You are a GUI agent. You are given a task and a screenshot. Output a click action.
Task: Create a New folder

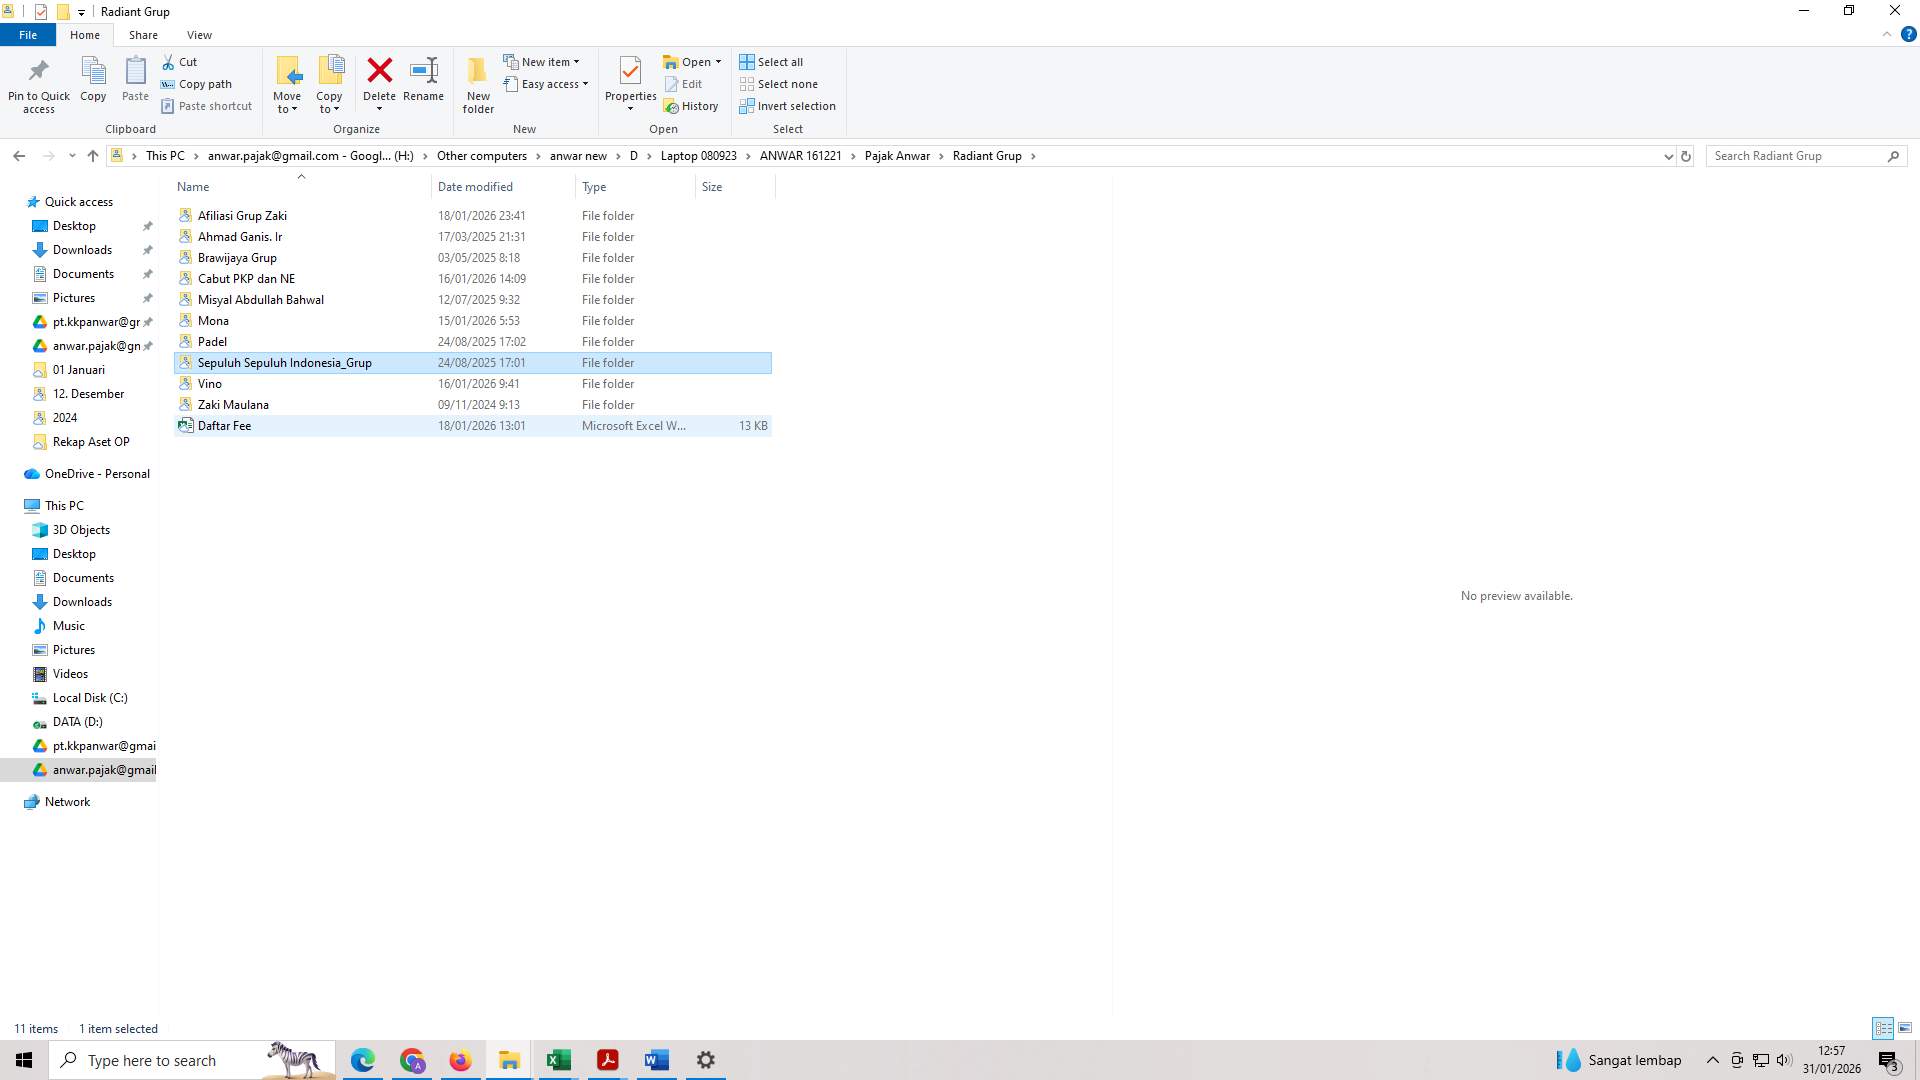click(478, 84)
